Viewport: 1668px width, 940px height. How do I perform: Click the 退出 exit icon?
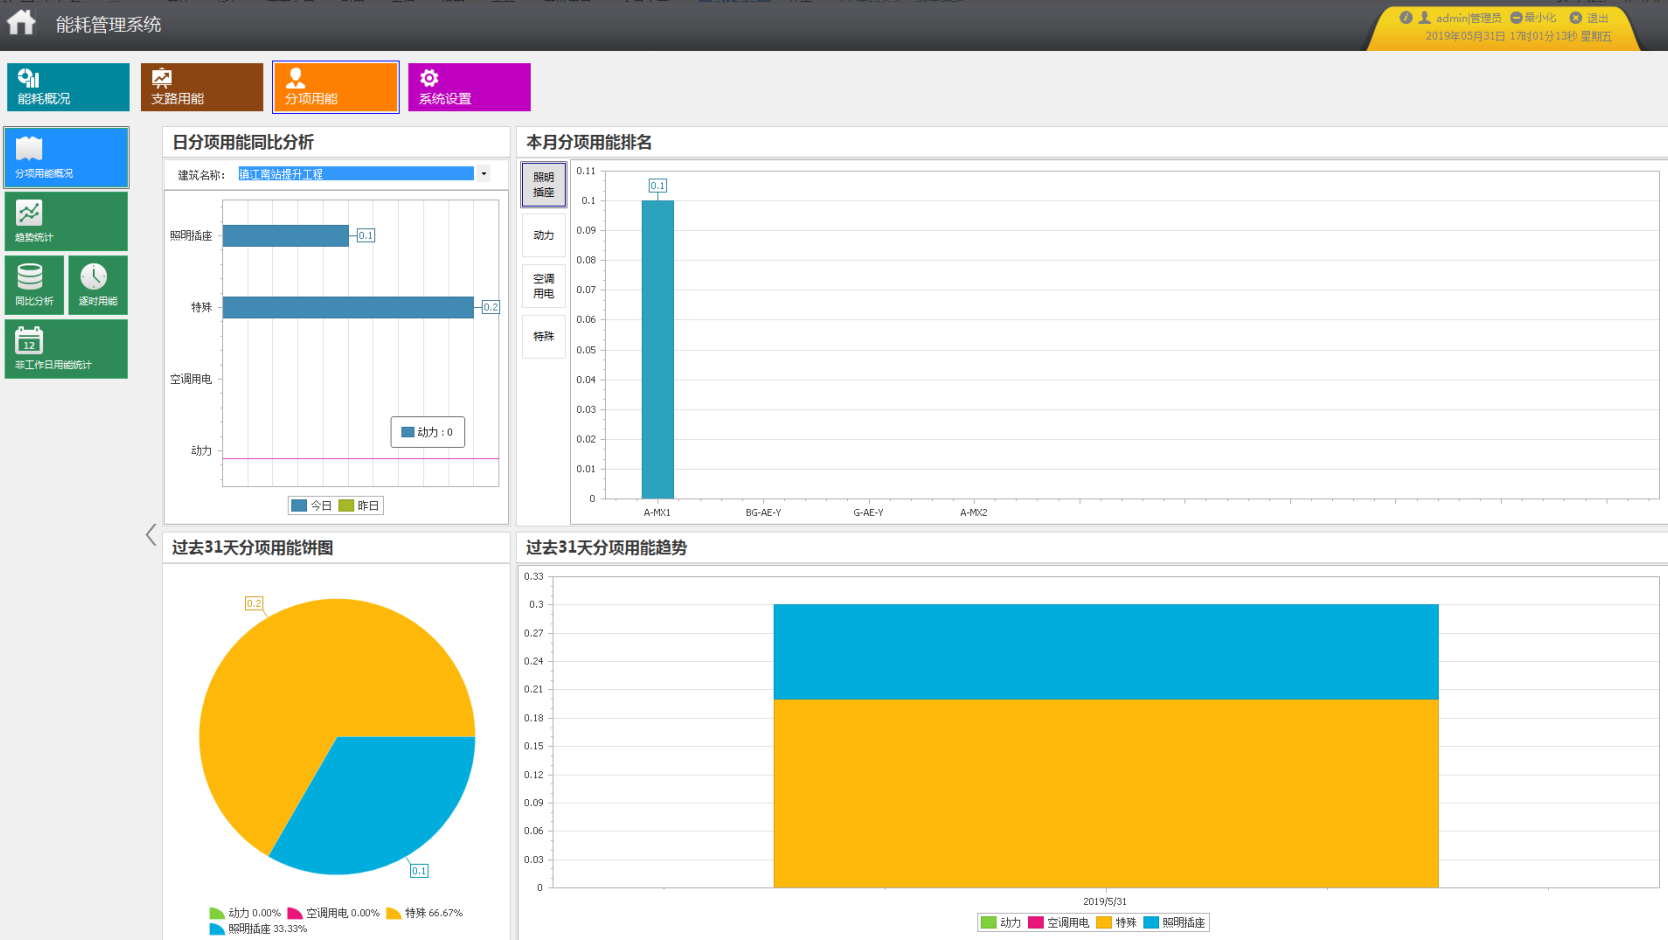click(x=1576, y=18)
